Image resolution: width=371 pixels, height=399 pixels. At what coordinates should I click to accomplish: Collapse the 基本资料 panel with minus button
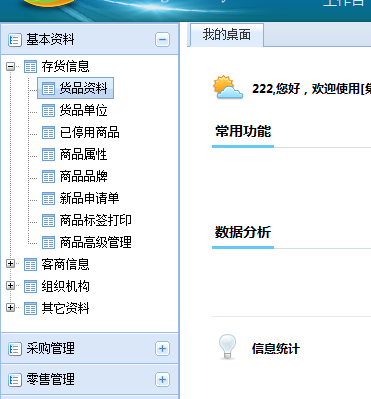(x=162, y=40)
